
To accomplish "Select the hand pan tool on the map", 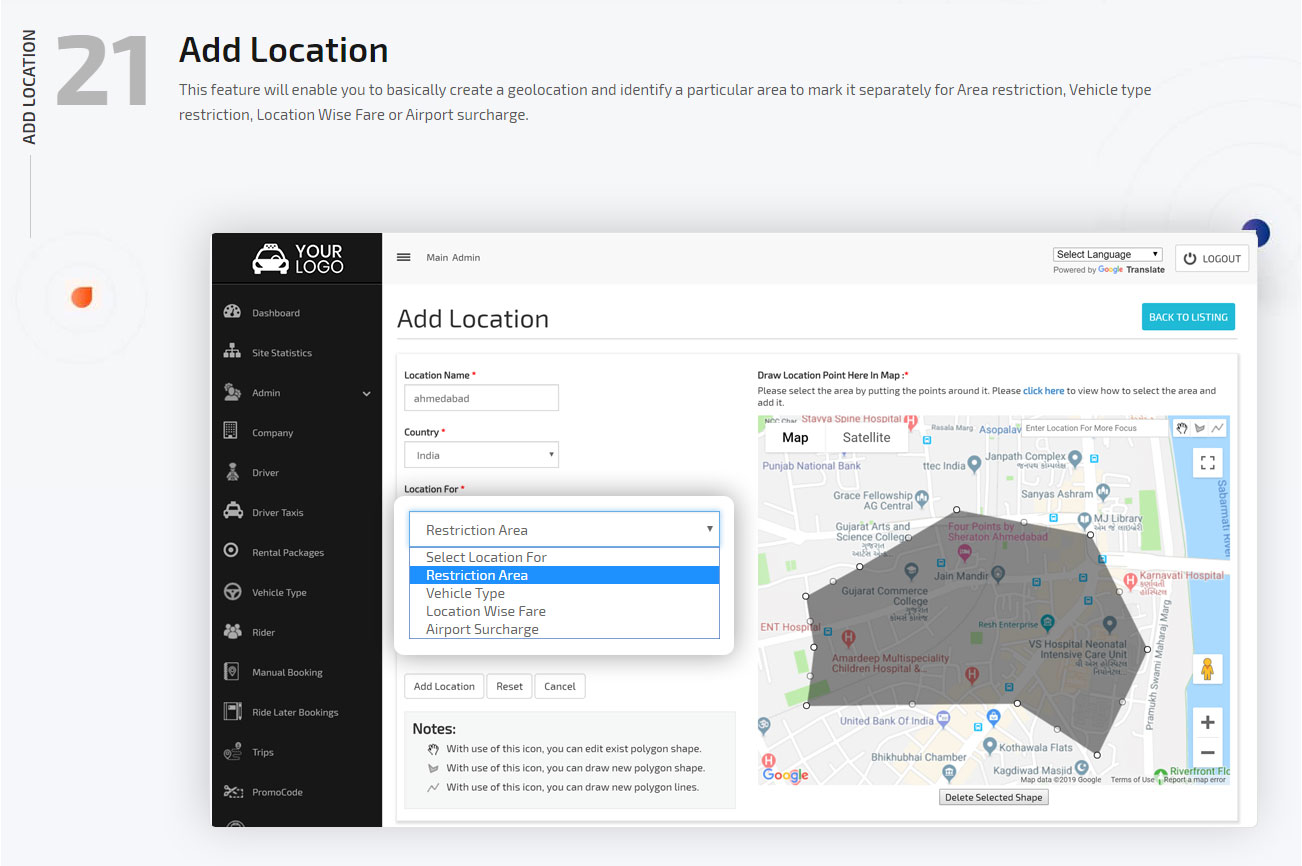I will pyautogui.click(x=1182, y=428).
